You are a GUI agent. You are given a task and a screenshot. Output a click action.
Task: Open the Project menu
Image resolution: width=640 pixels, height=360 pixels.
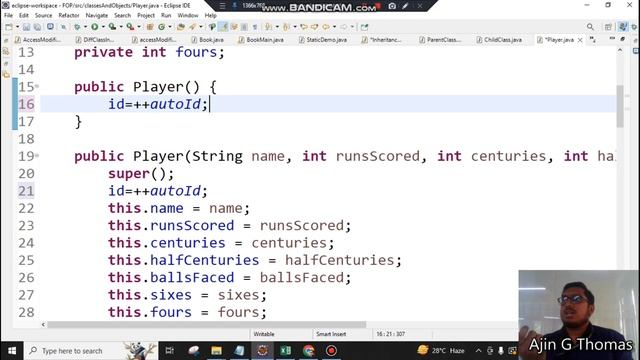[x=146, y=16]
